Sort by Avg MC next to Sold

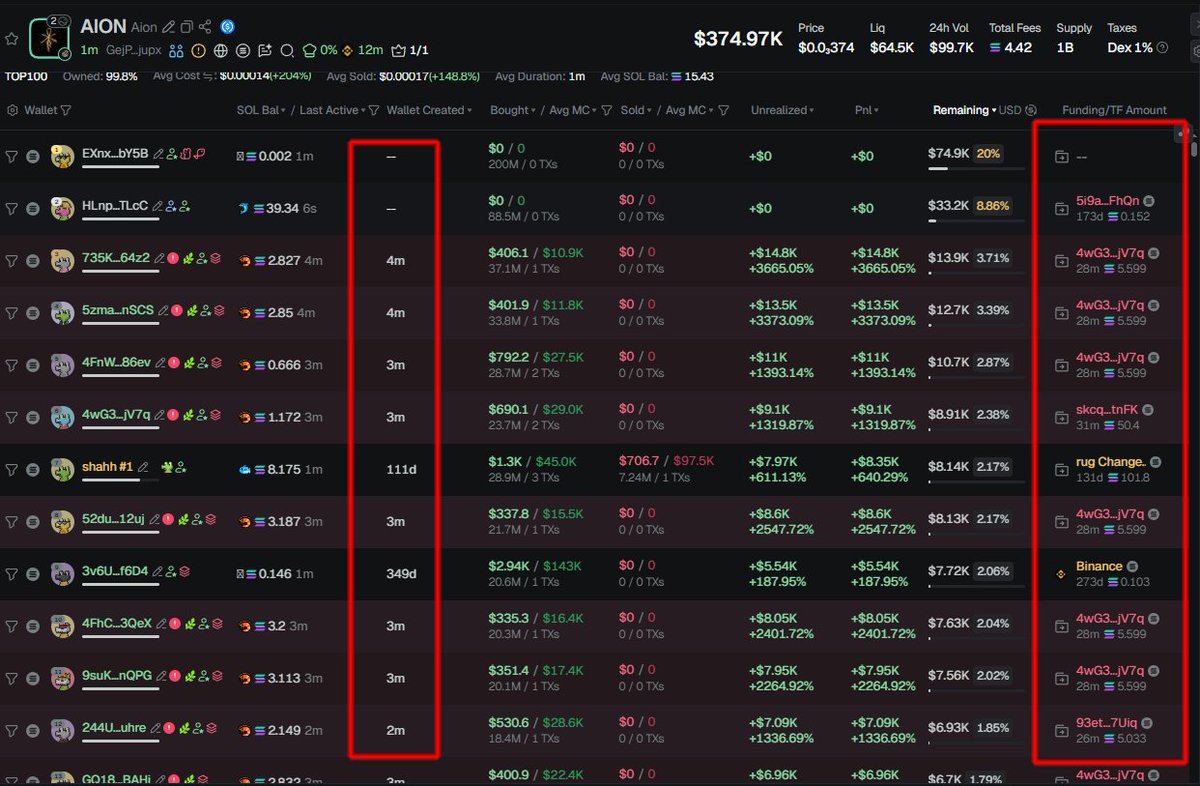pos(690,110)
